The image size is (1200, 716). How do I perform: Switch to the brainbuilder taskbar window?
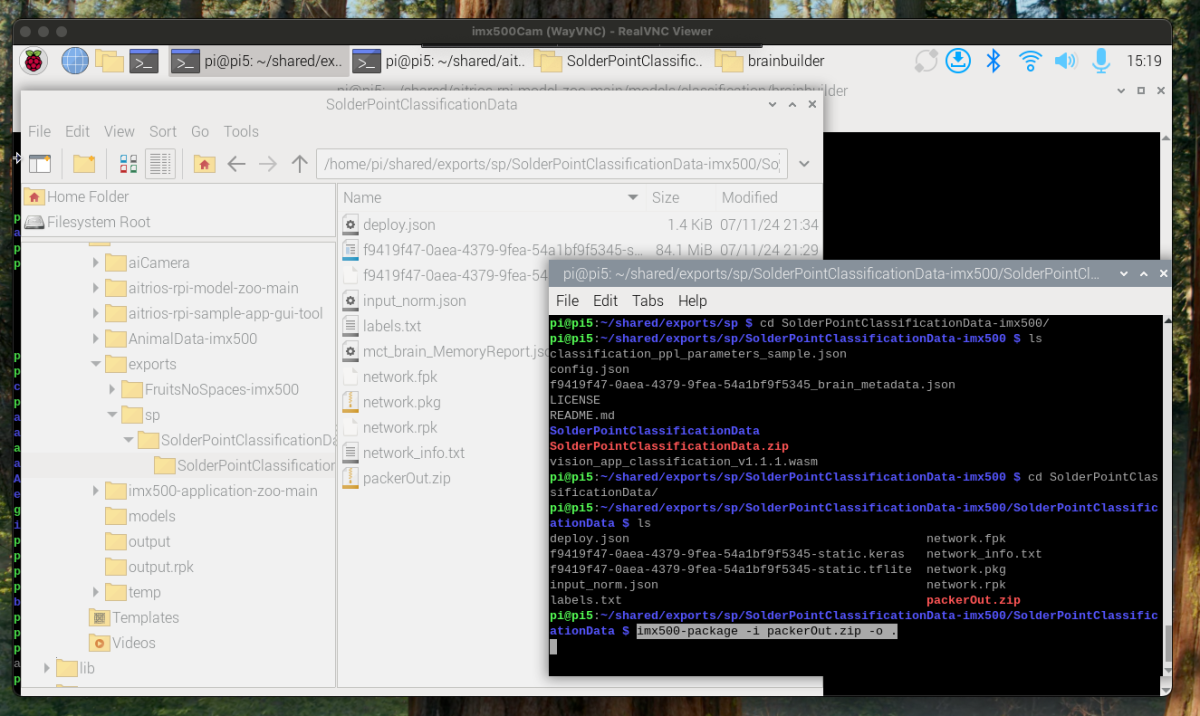point(770,61)
